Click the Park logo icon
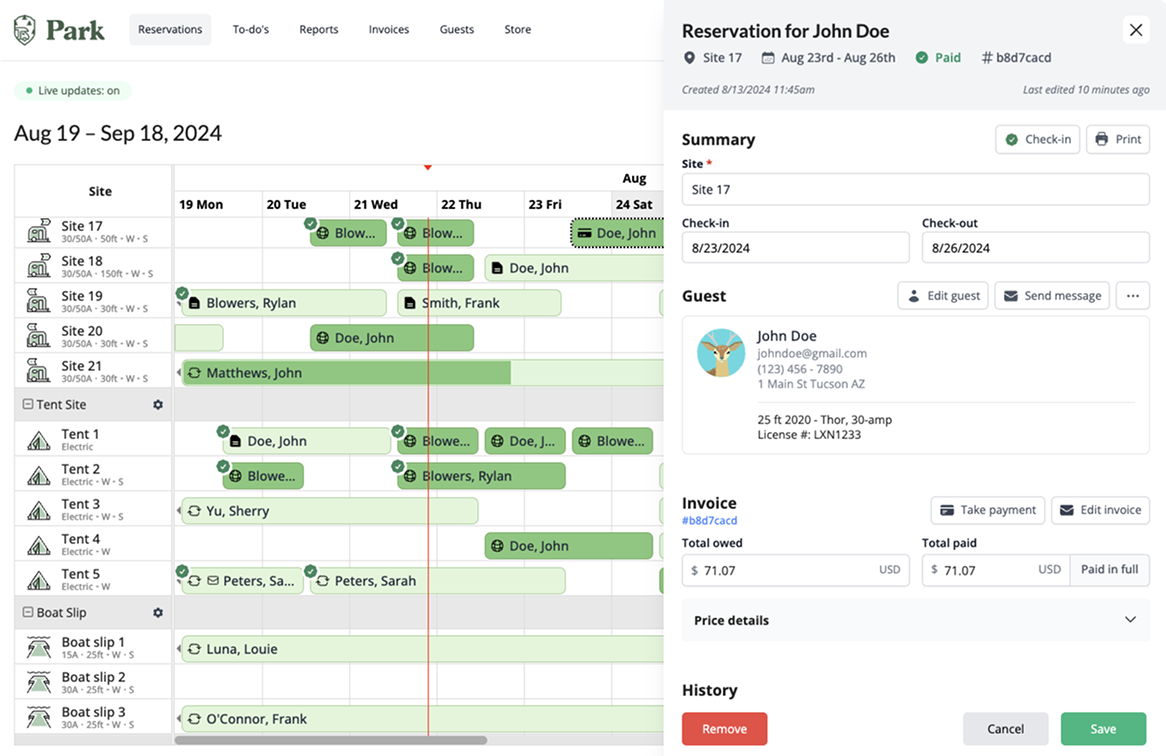1166x756 pixels. click(x=25, y=30)
